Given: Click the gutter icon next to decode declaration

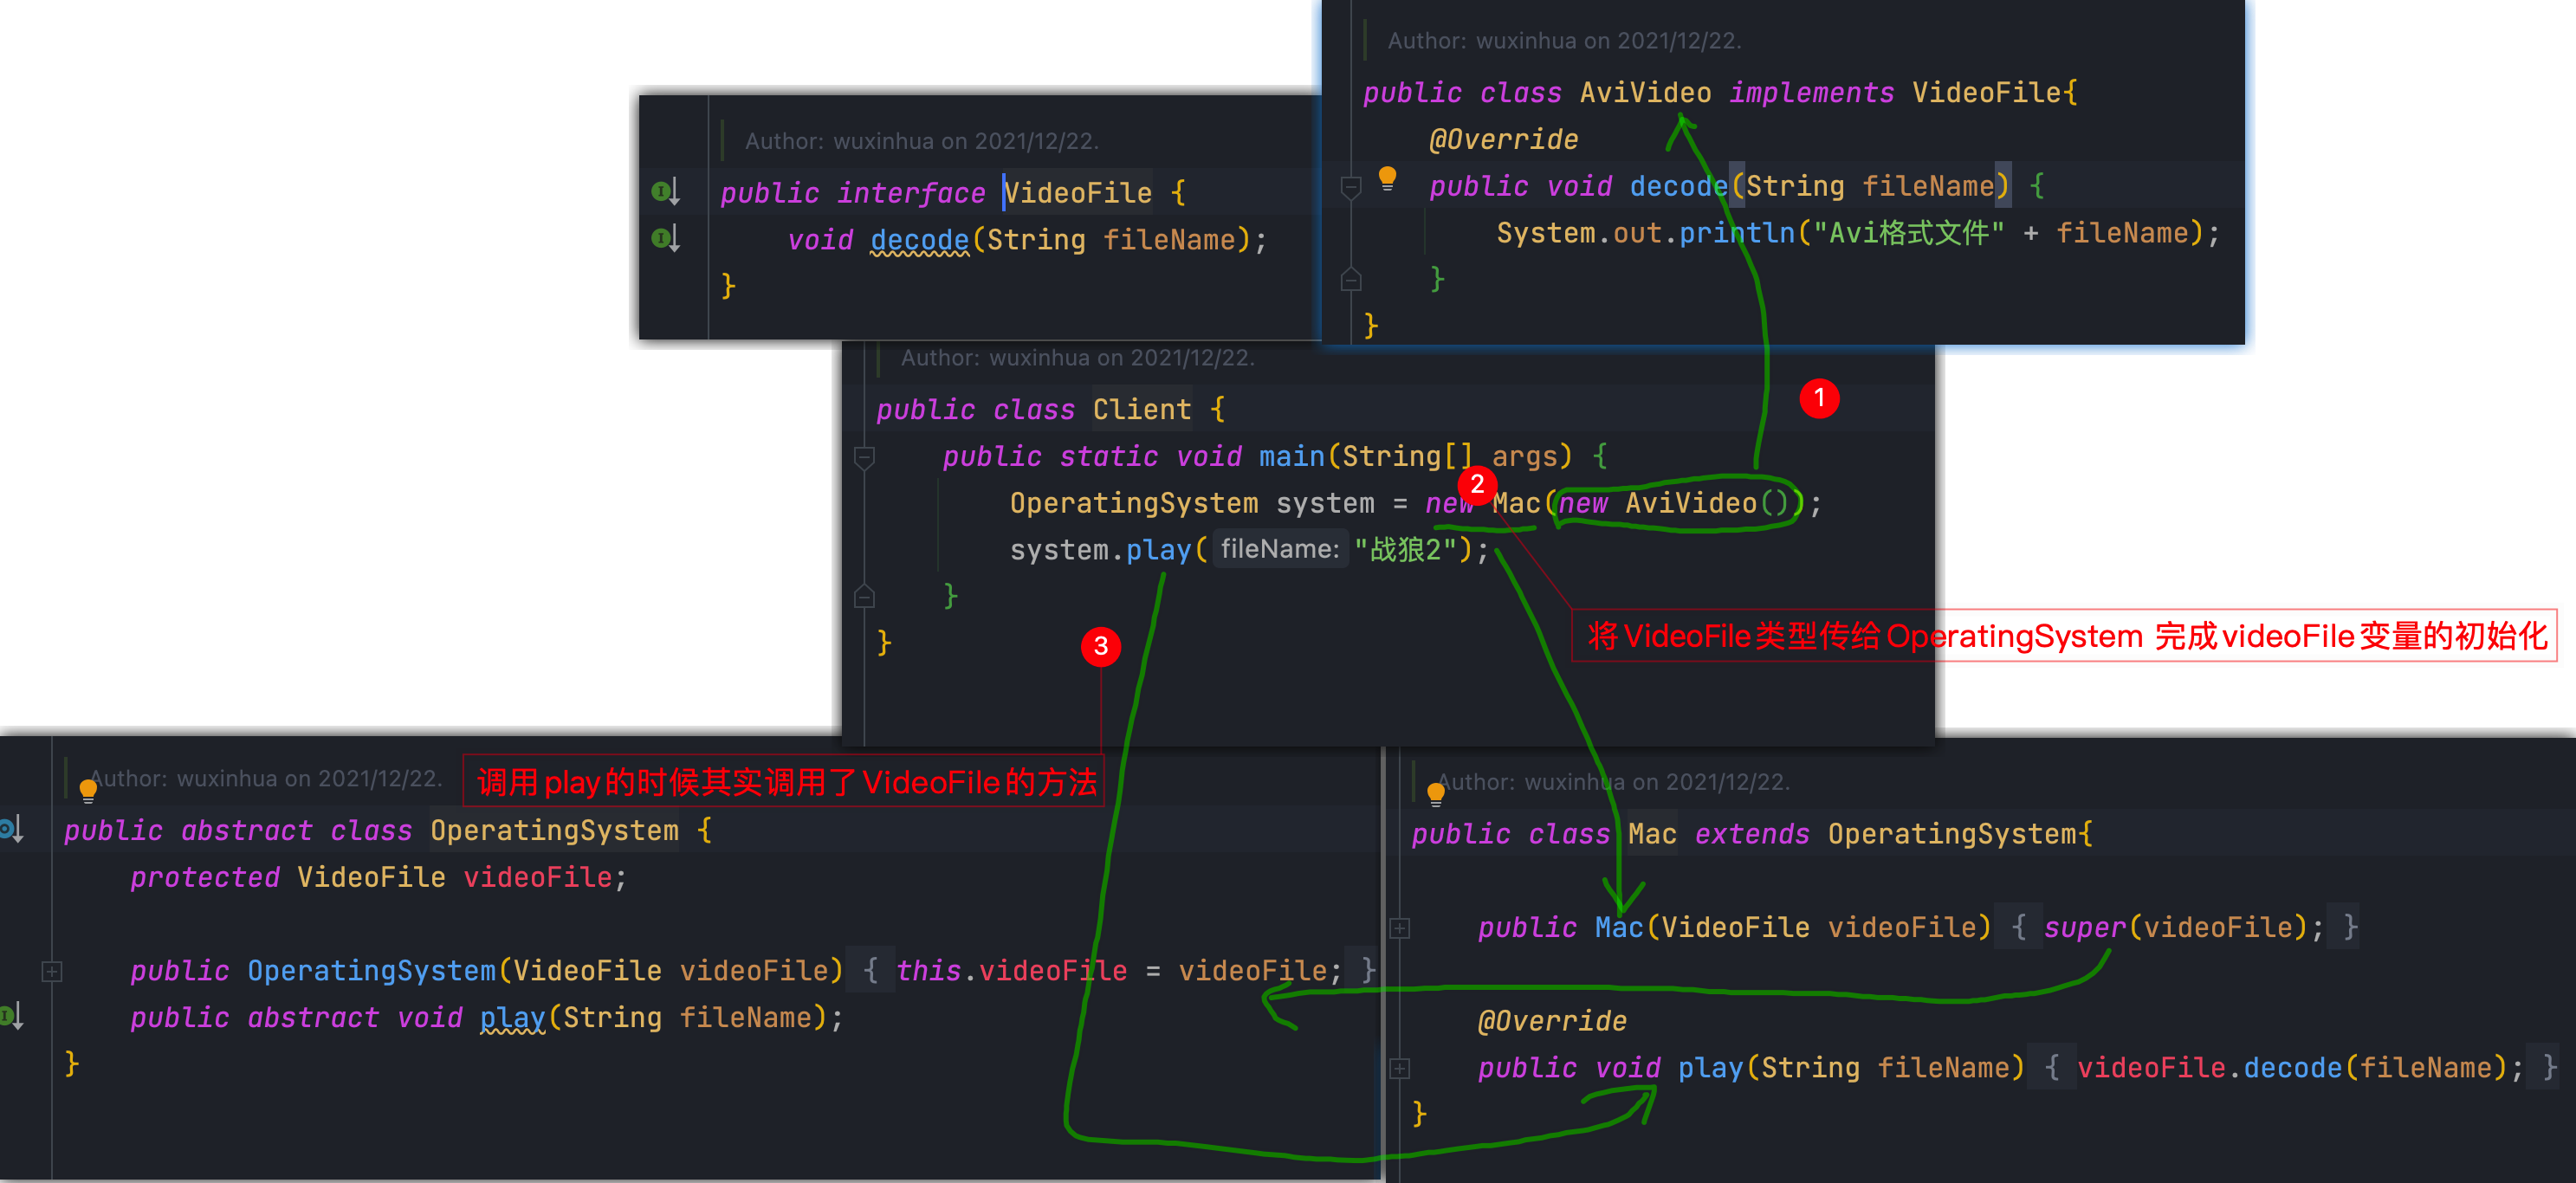Looking at the screenshot, I should pos(664,238).
